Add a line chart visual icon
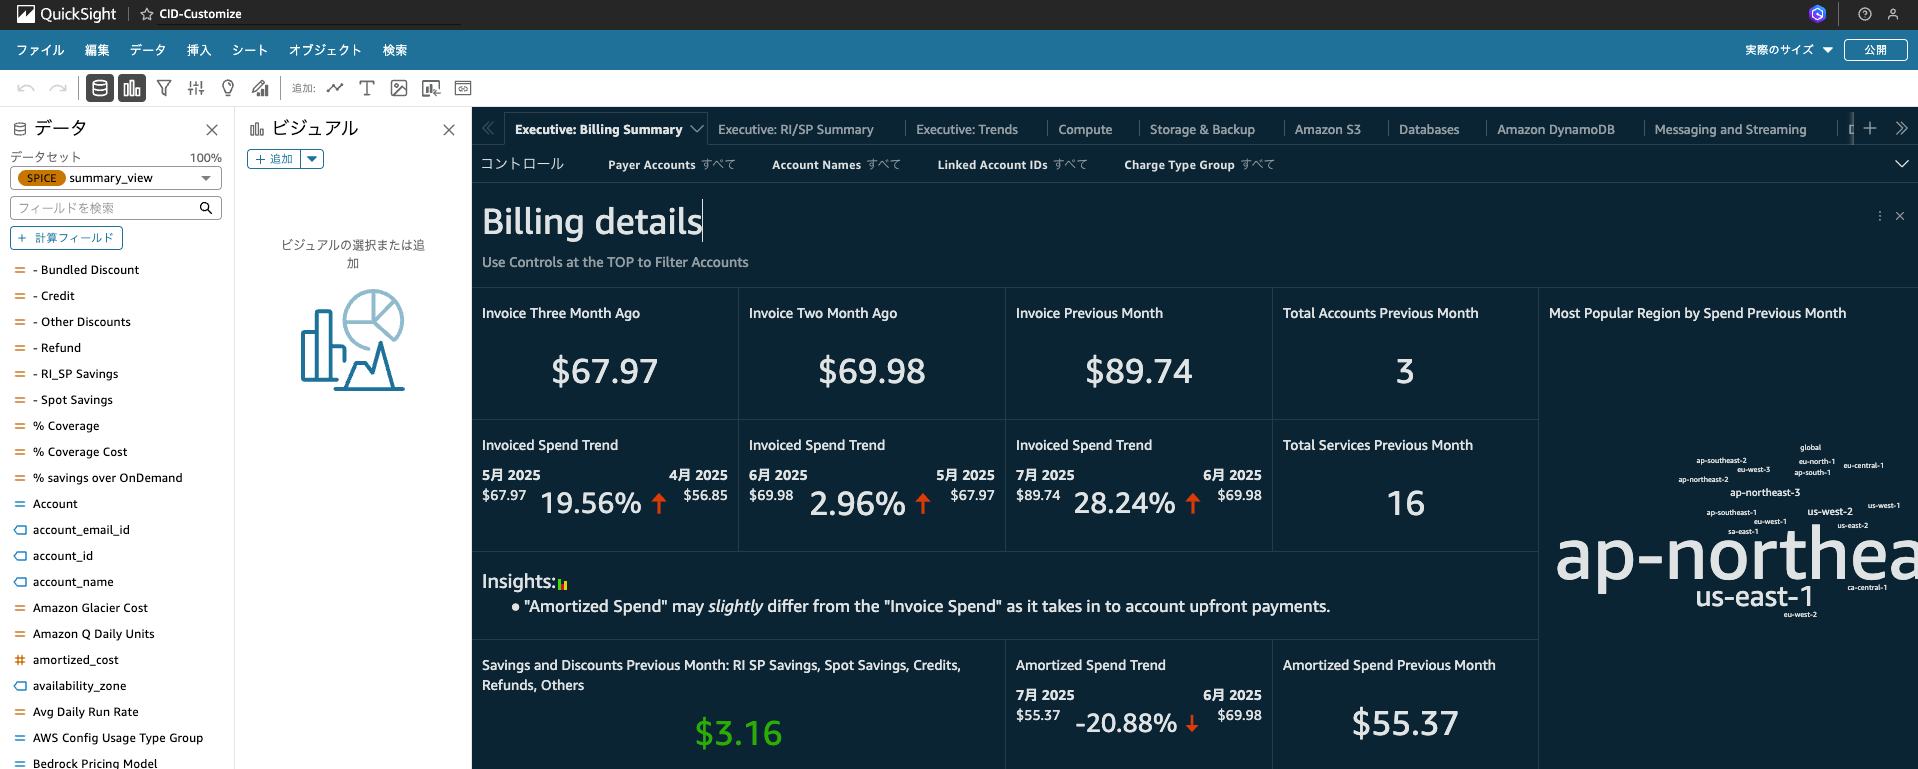The image size is (1918, 769). [335, 88]
